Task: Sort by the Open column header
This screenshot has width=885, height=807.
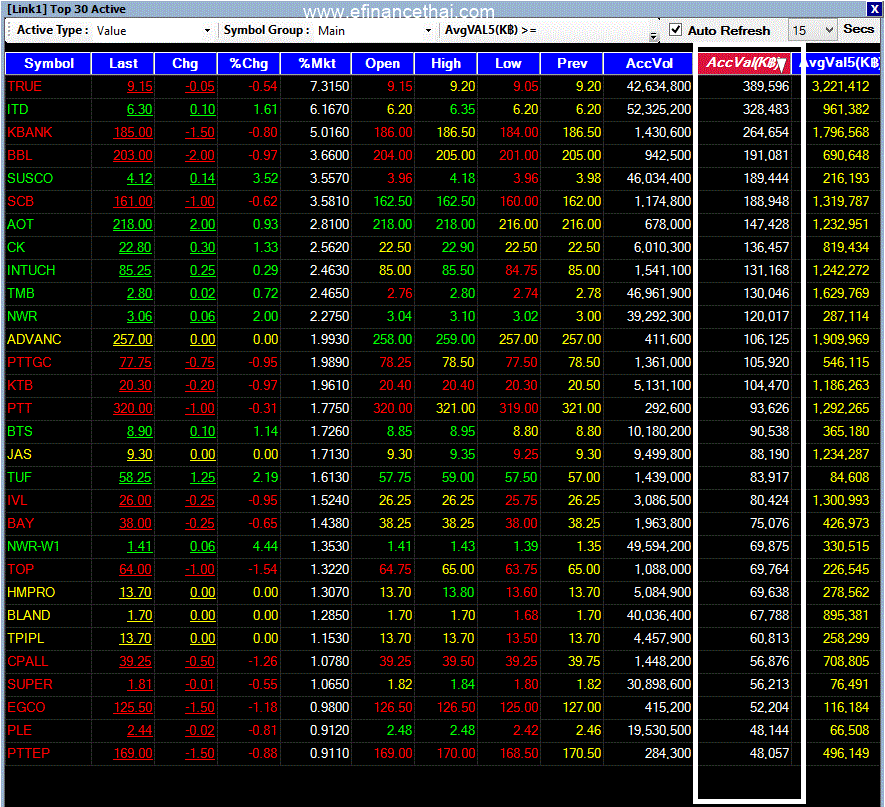Action: pos(383,63)
